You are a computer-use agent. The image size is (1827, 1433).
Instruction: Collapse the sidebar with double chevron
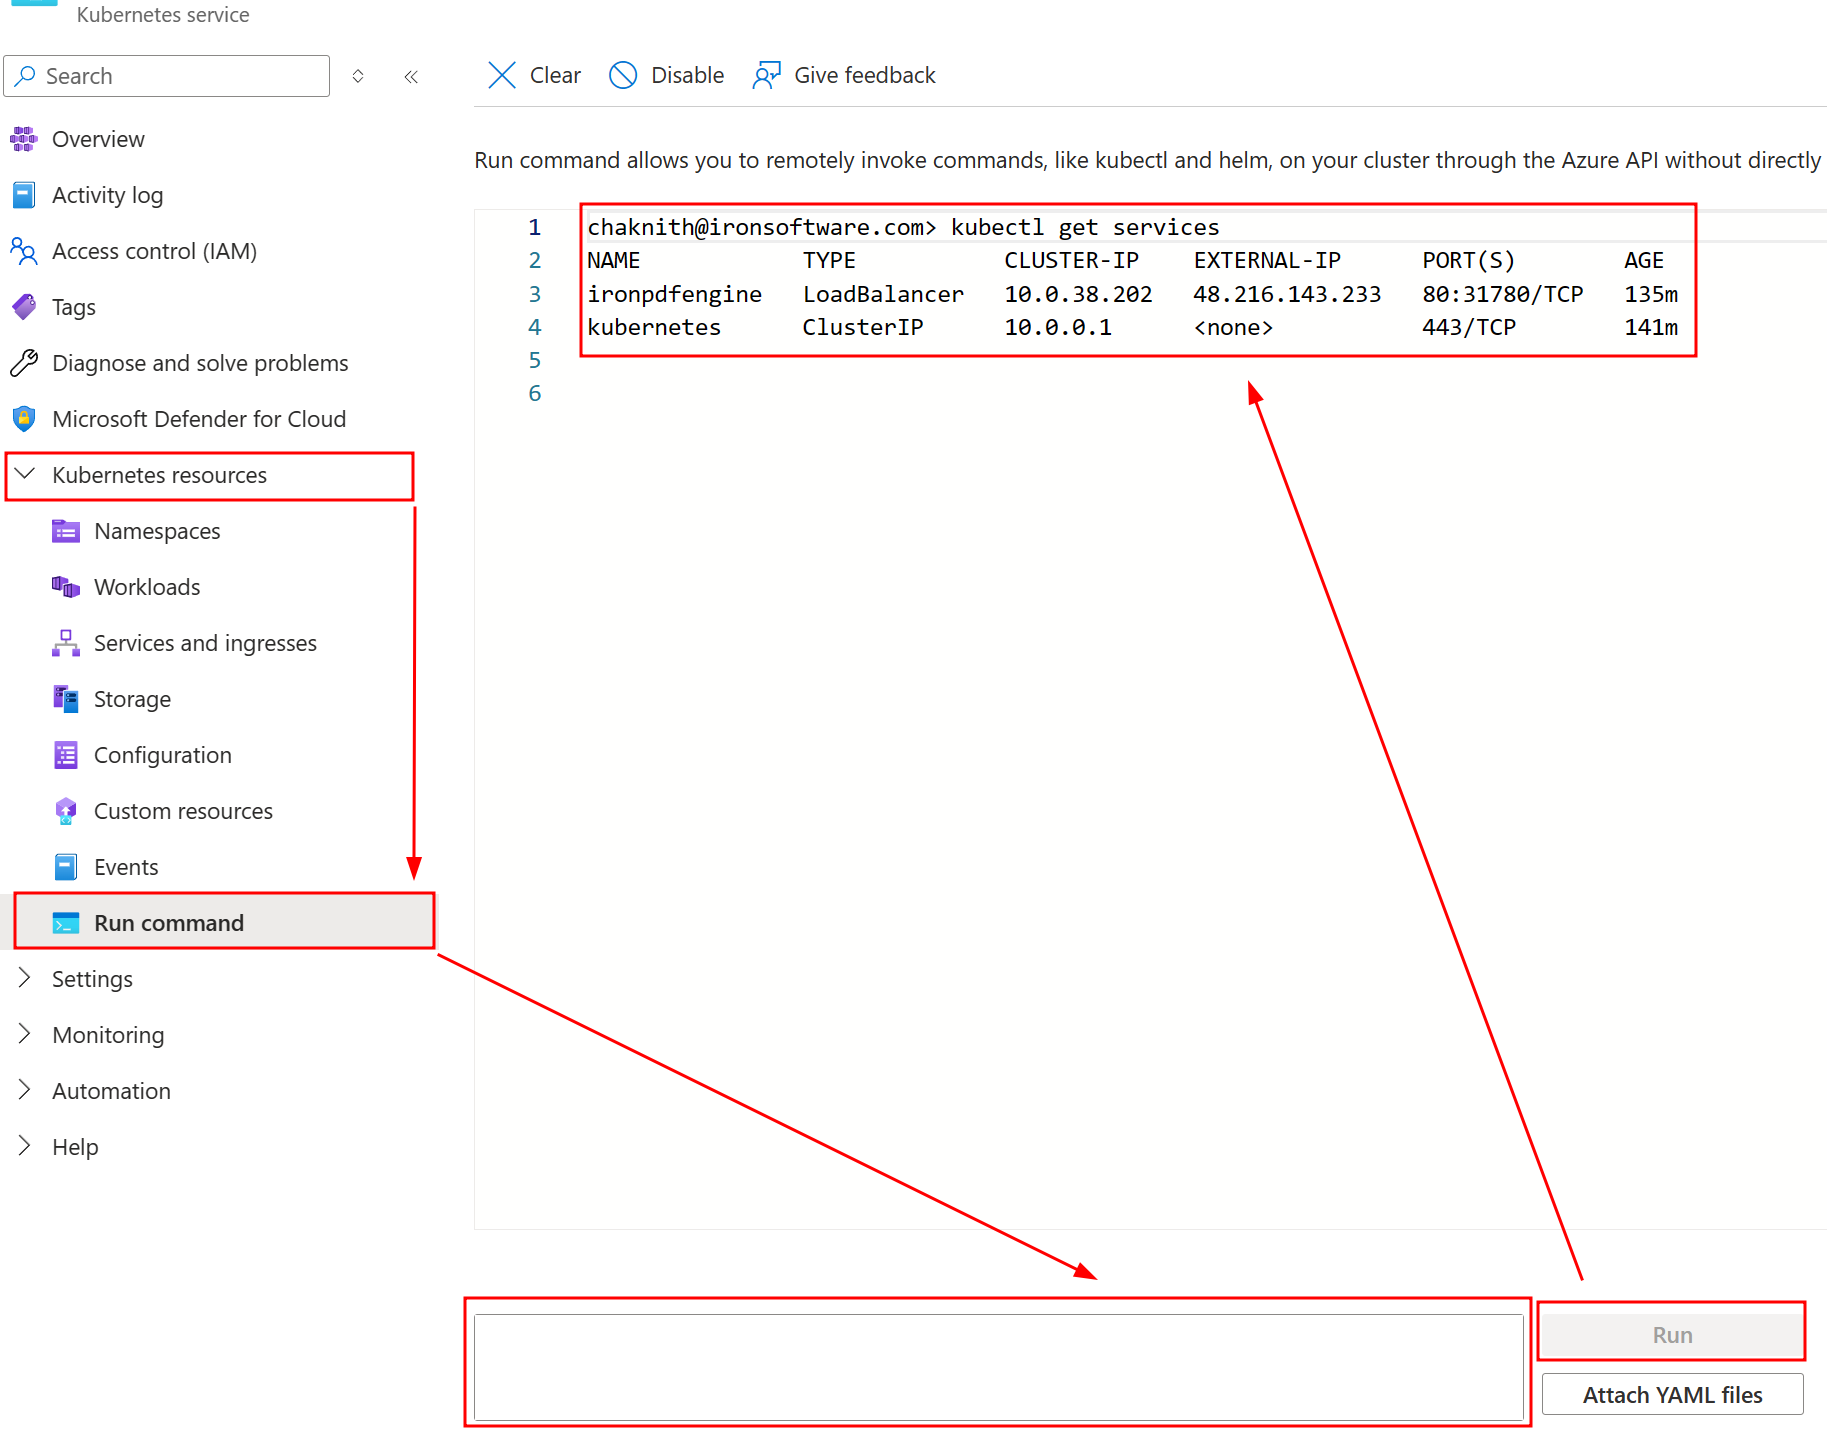411,76
